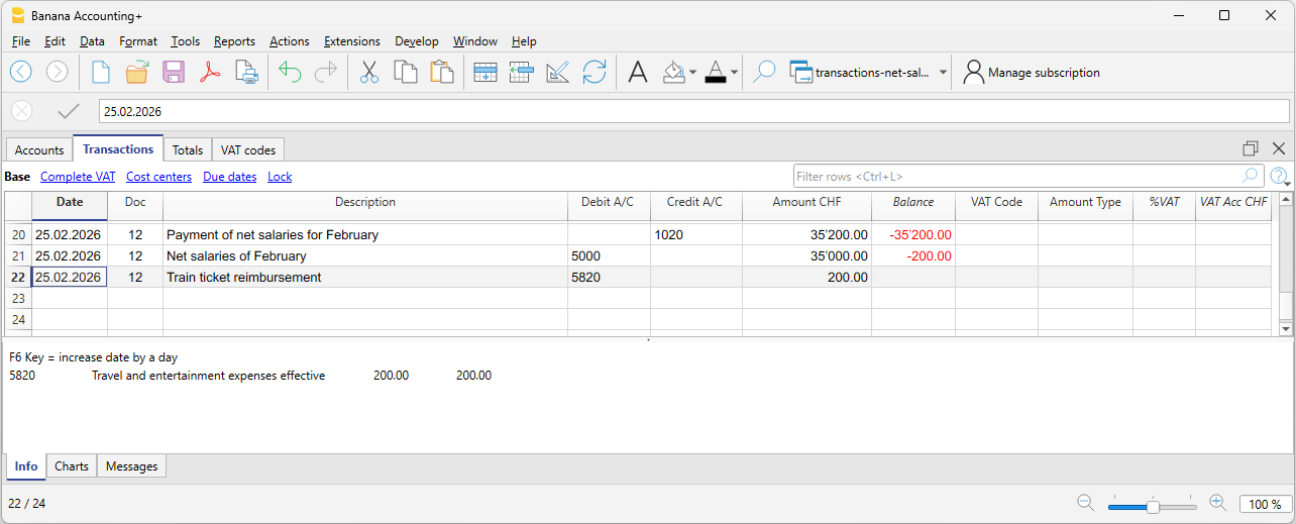1296x524 pixels.
Task: Click the table scrollbar down arrow
Action: click(x=1286, y=328)
